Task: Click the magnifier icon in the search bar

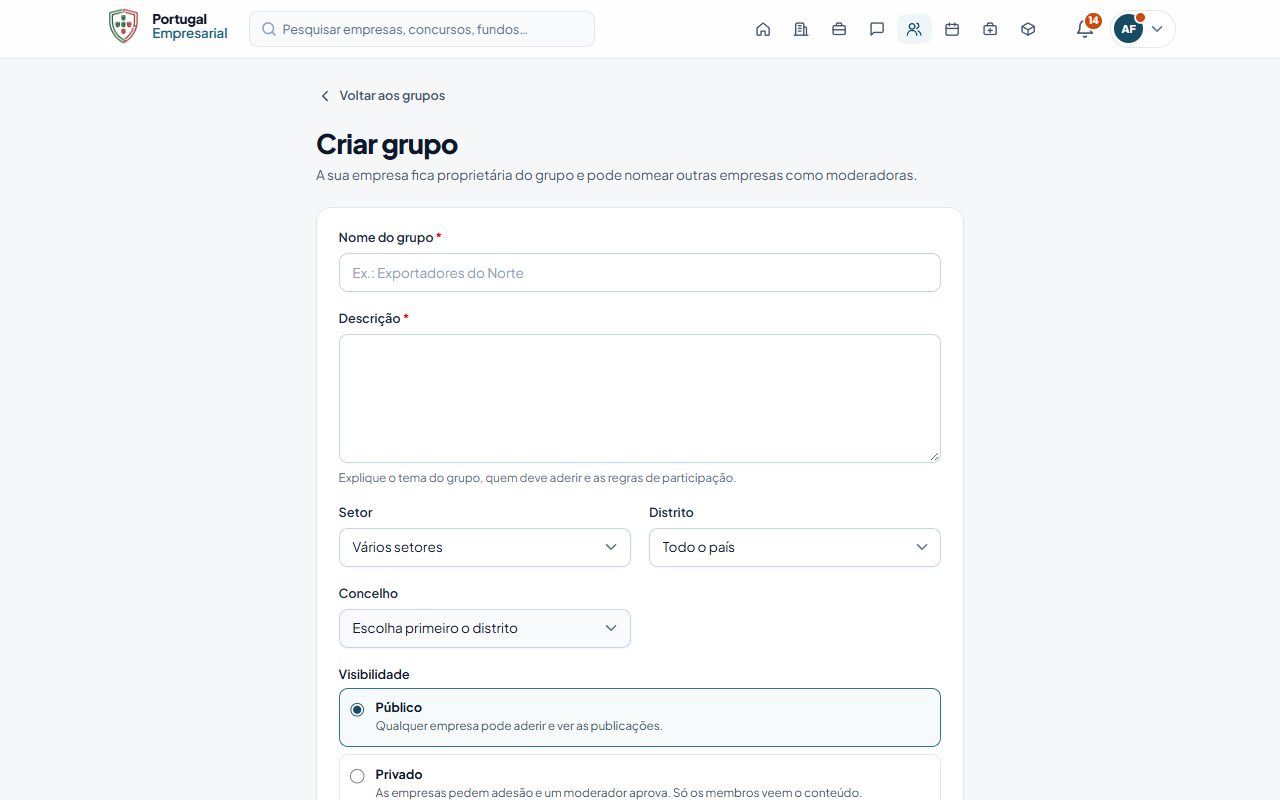Action: [269, 29]
